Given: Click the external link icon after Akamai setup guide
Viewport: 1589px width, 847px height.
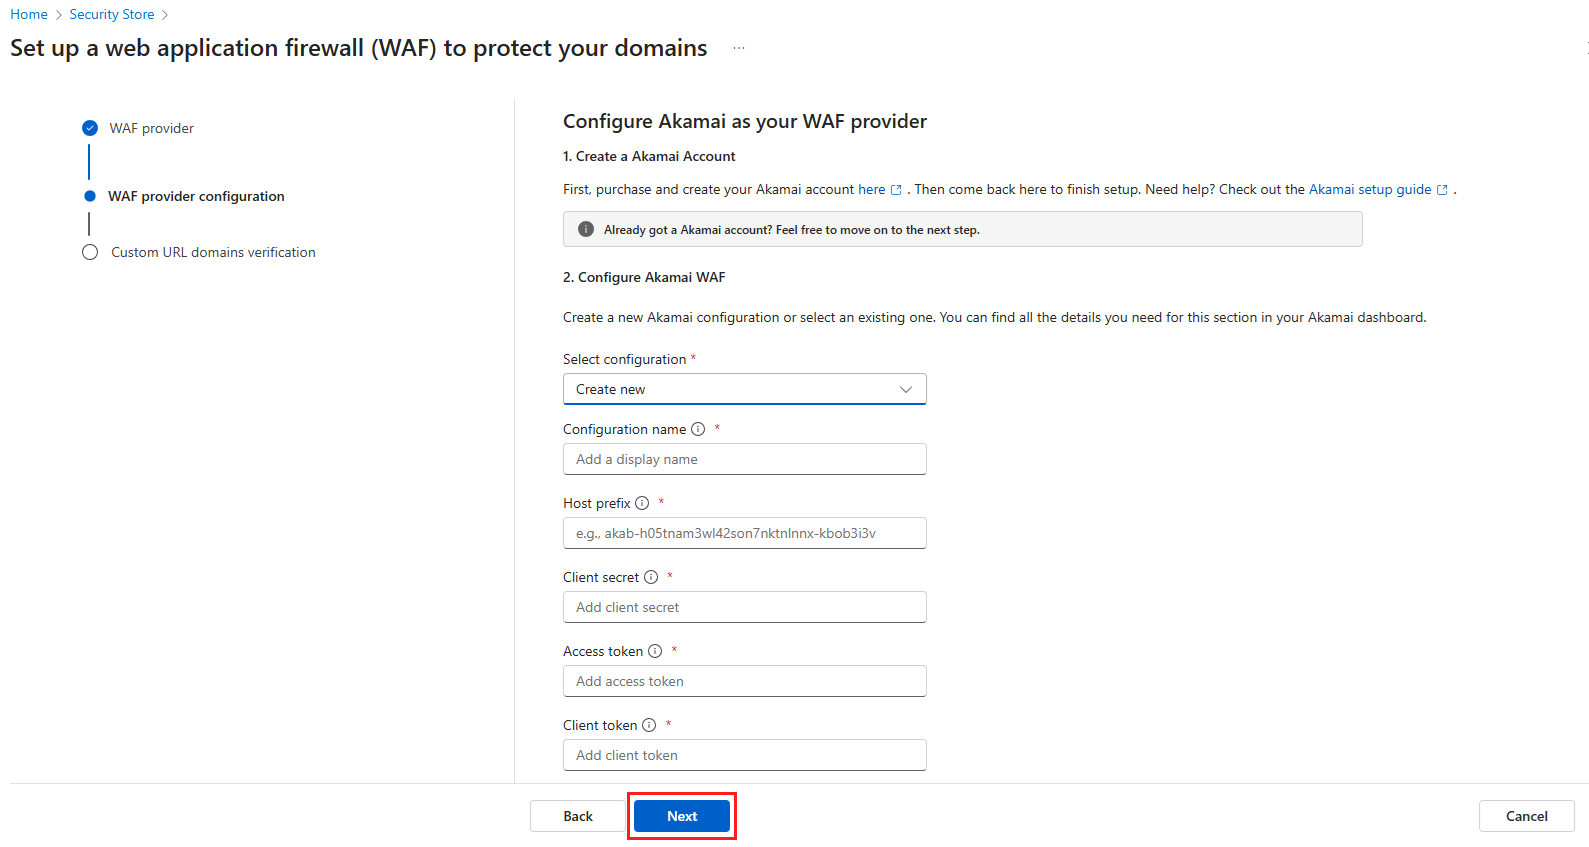Looking at the screenshot, I should (x=1442, y=190).
